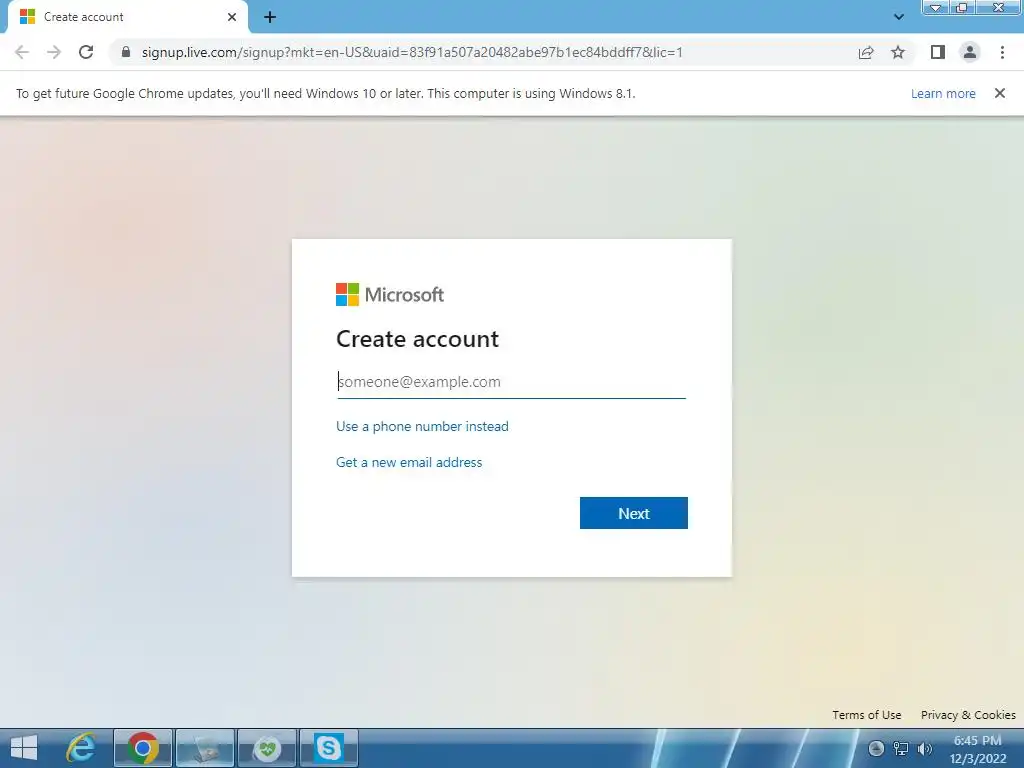Choose Use a phone number instead
Screen dimensions: 1024x768
pos(422,426)
